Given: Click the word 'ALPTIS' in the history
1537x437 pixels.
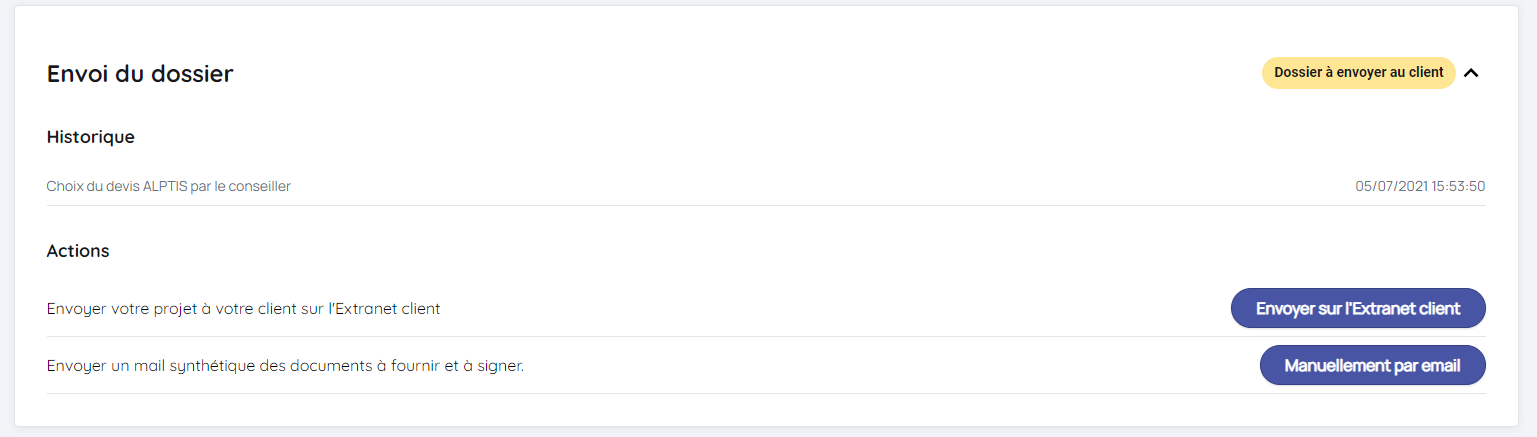Looking at the screenshot, I should [162, 187].
